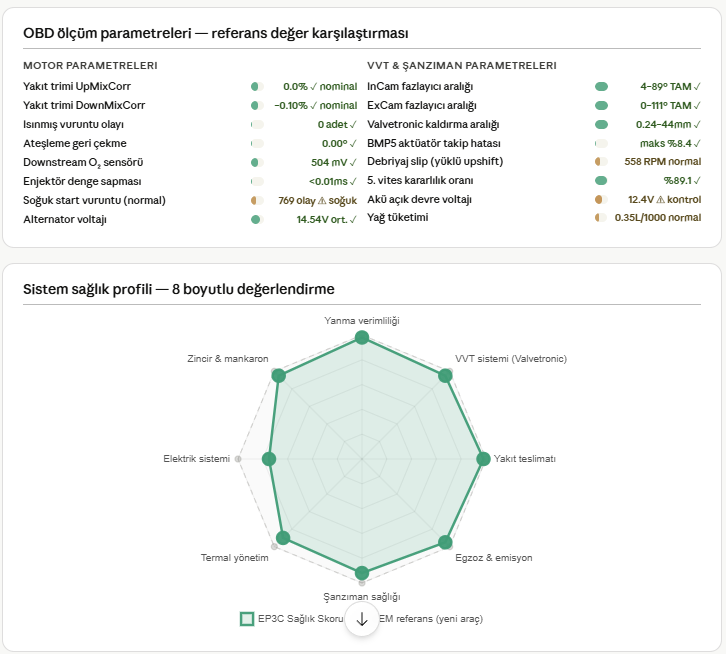Click the Akü açık devre voltajı indicator

600,200
